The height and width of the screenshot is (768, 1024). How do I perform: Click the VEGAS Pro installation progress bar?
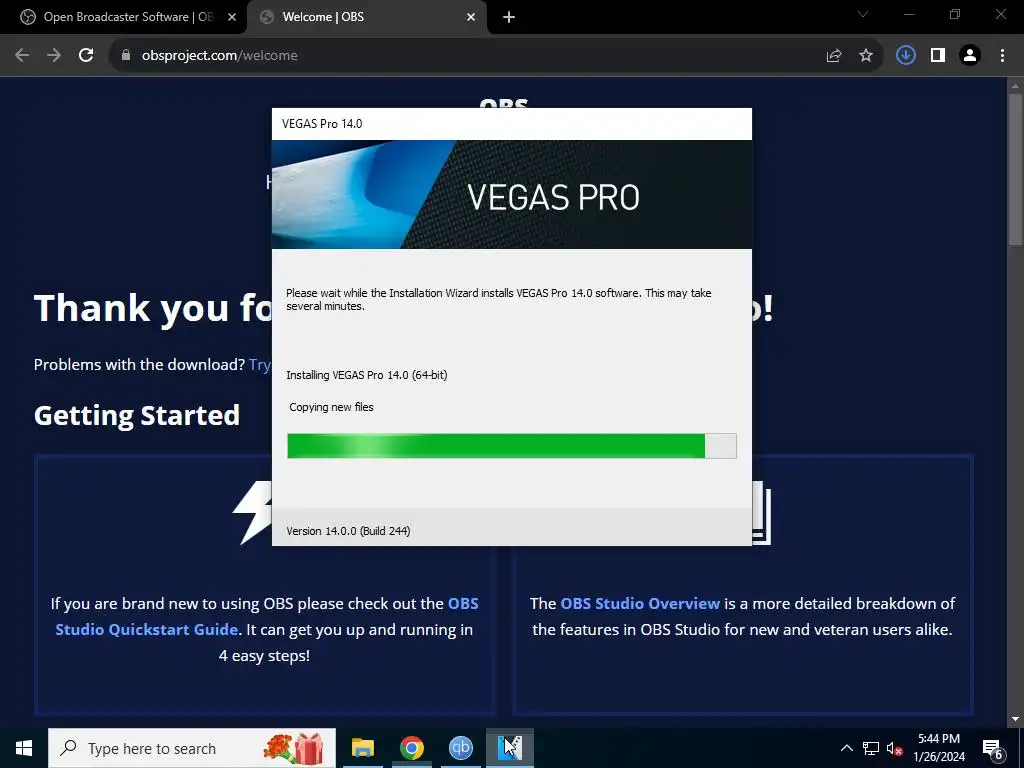click(512, 446)
